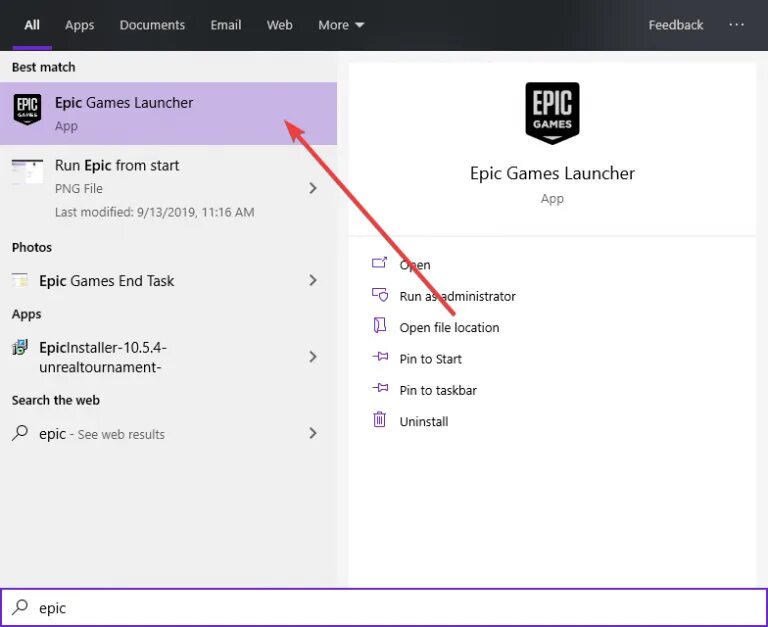Click the EpicInstaller app icon
The width and height of the screenshot is (768, 627).
(20, 347)
